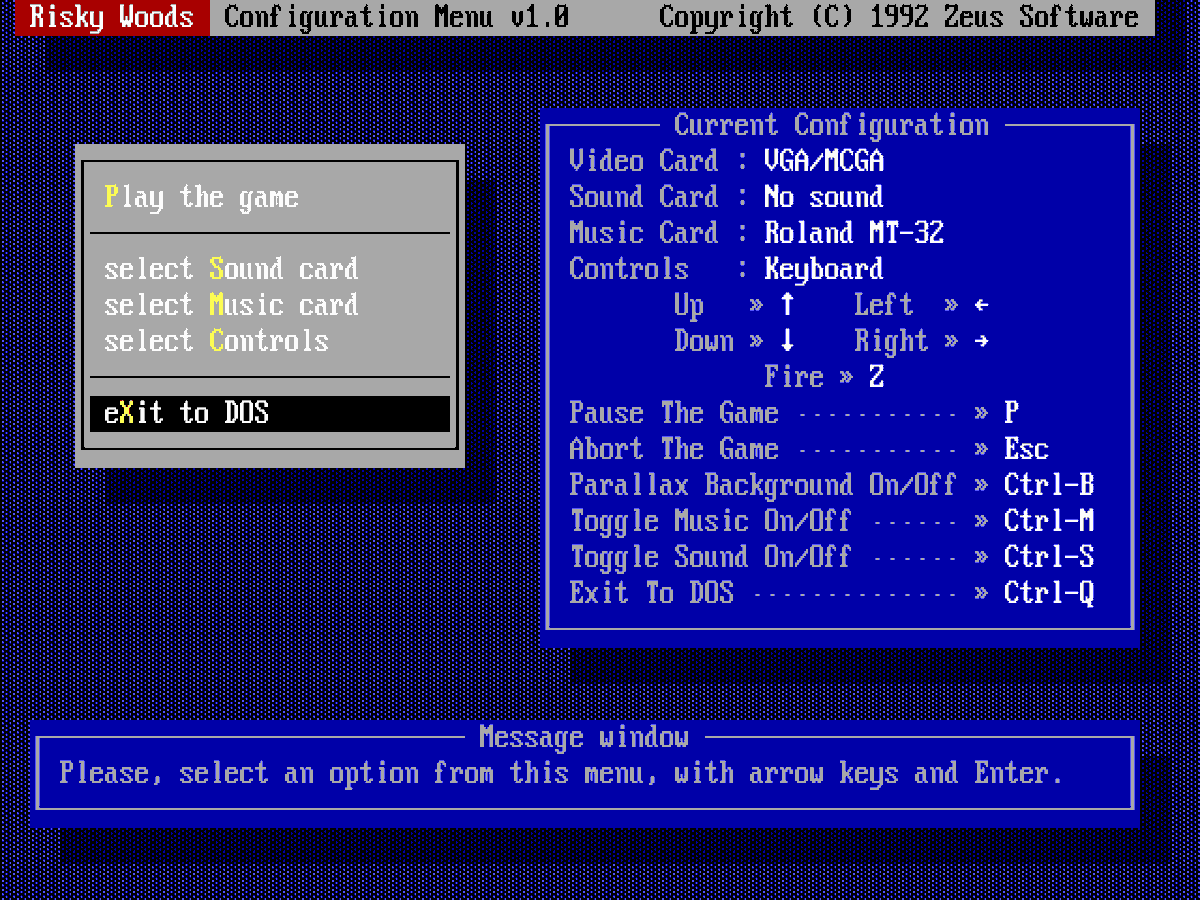Click the highlighted "eXit to DOS" menu entry

pos(270,413)
